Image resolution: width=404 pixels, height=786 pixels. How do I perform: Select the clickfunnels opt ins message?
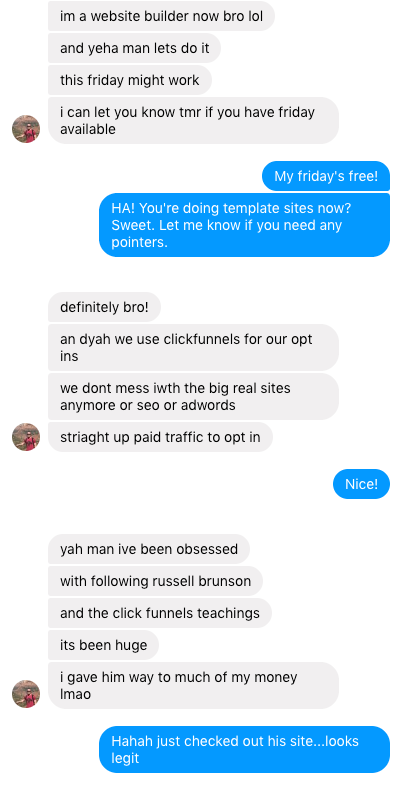[193, 347]
